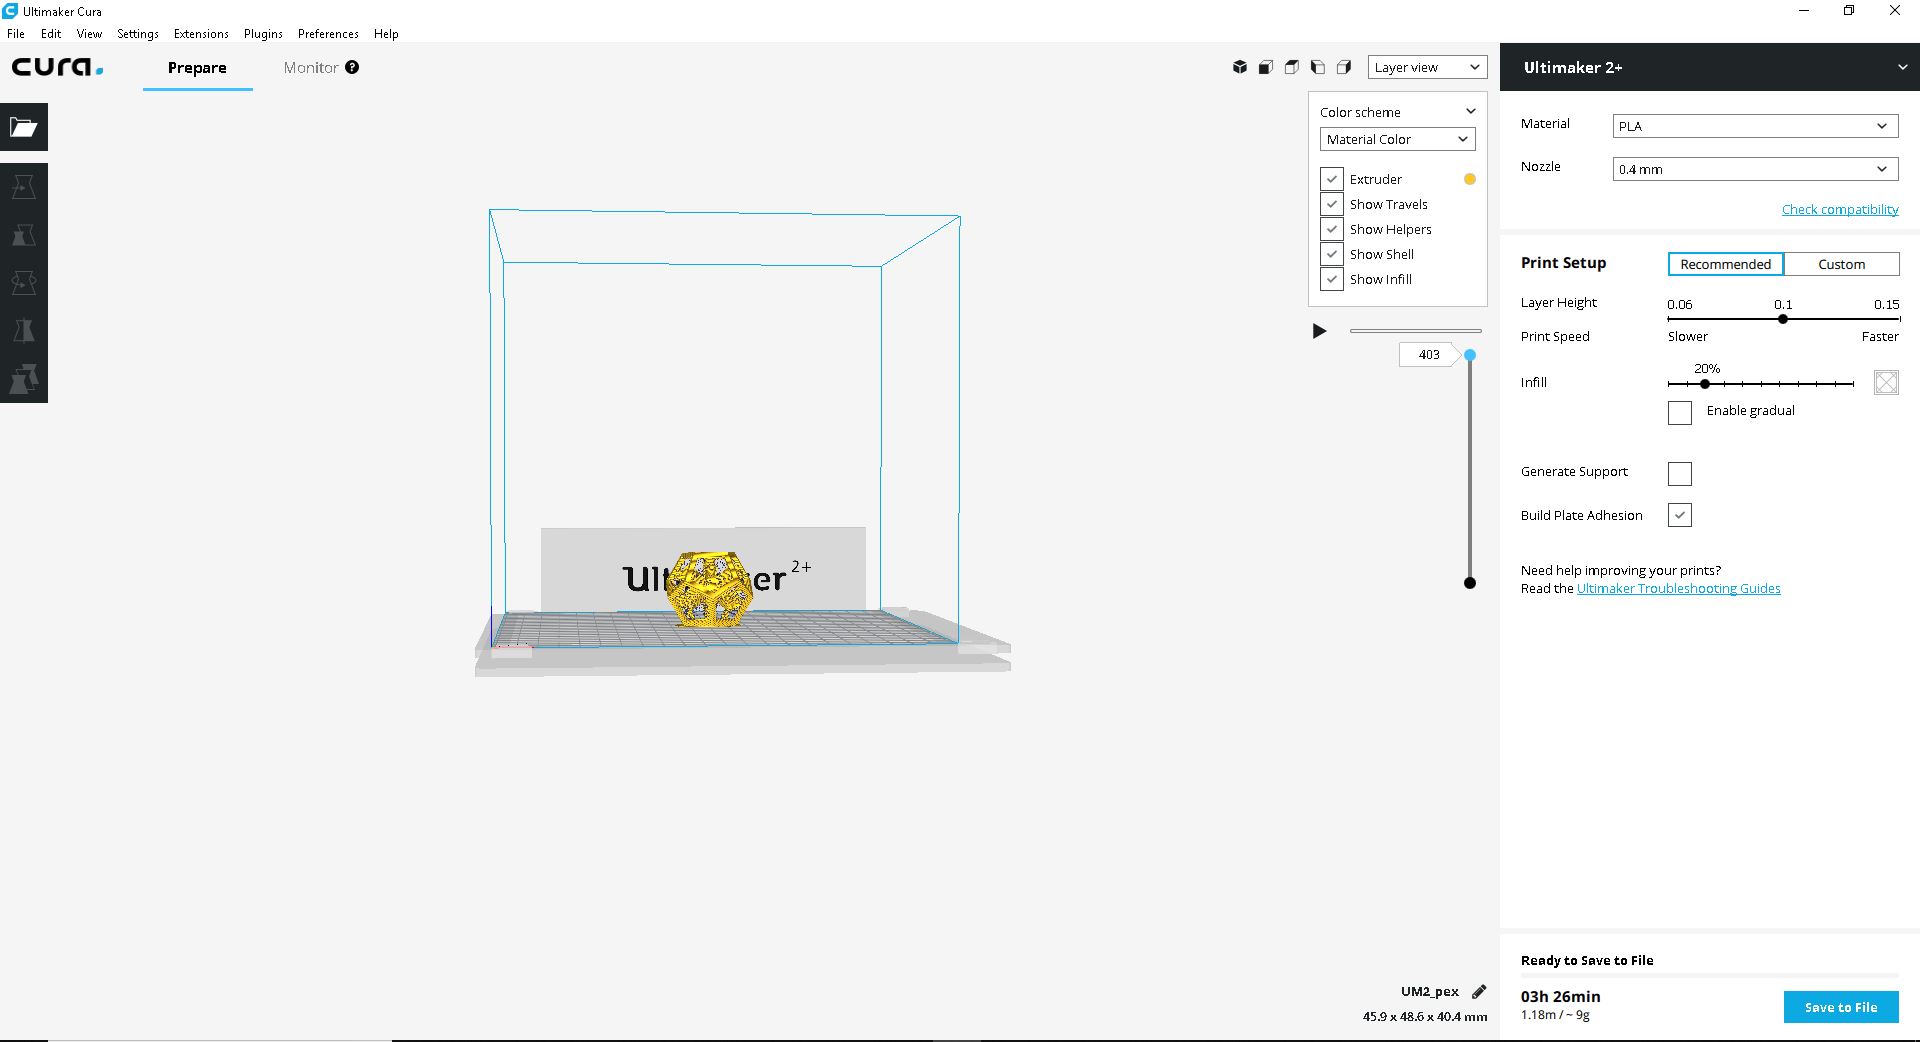1920x1042 pixels.
Task: Select Recommended print setup mode
Action: coord(1726,264)
